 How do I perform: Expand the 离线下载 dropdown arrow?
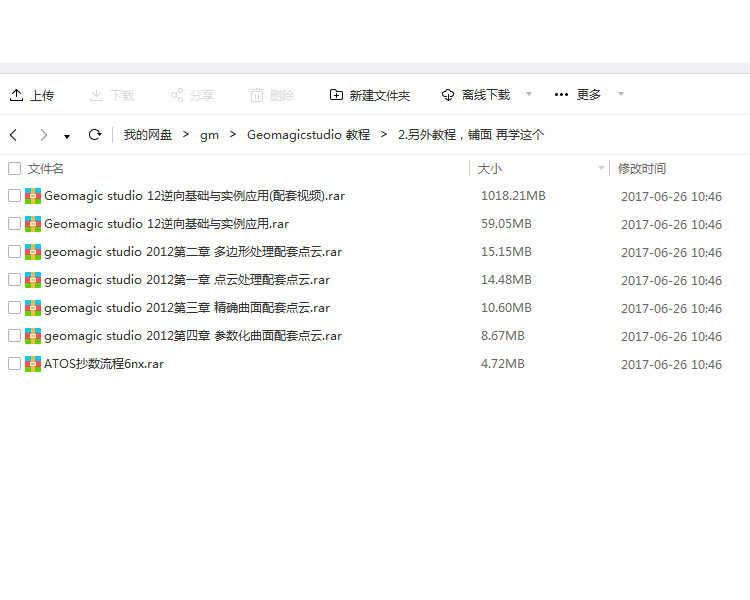(x=529, y=93)
